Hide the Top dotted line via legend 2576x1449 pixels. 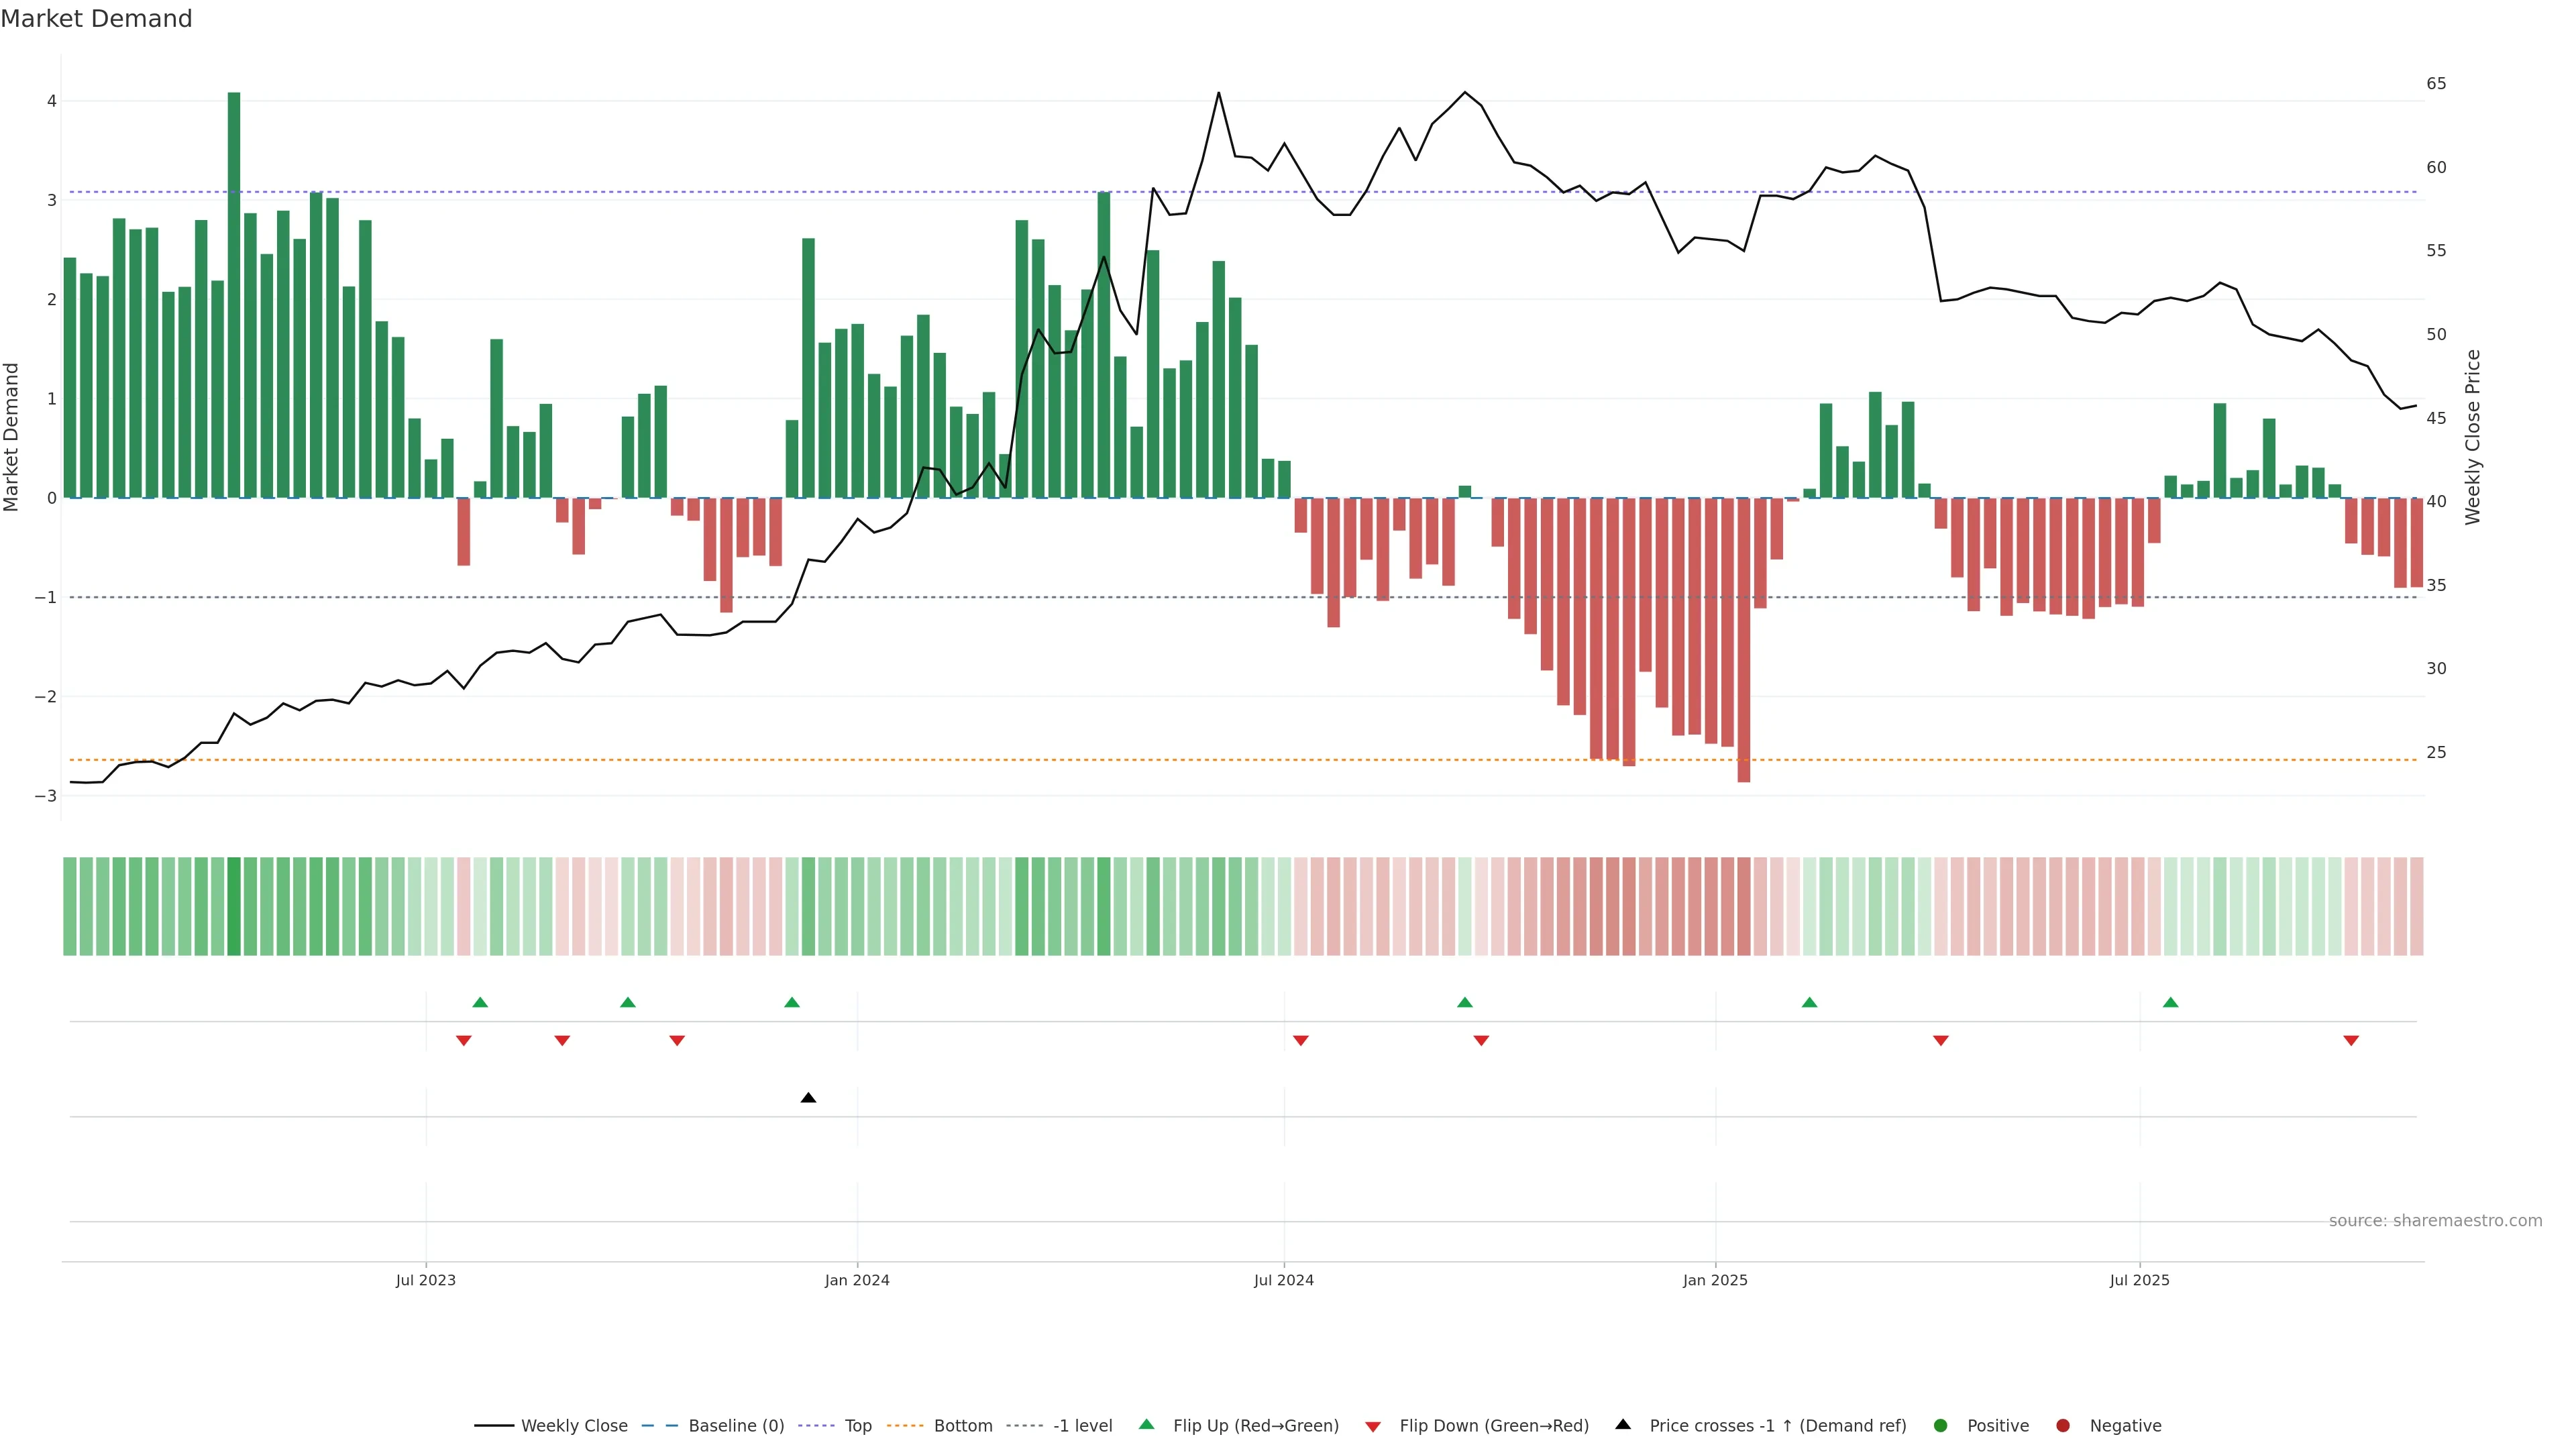(x=857, y=1426)
